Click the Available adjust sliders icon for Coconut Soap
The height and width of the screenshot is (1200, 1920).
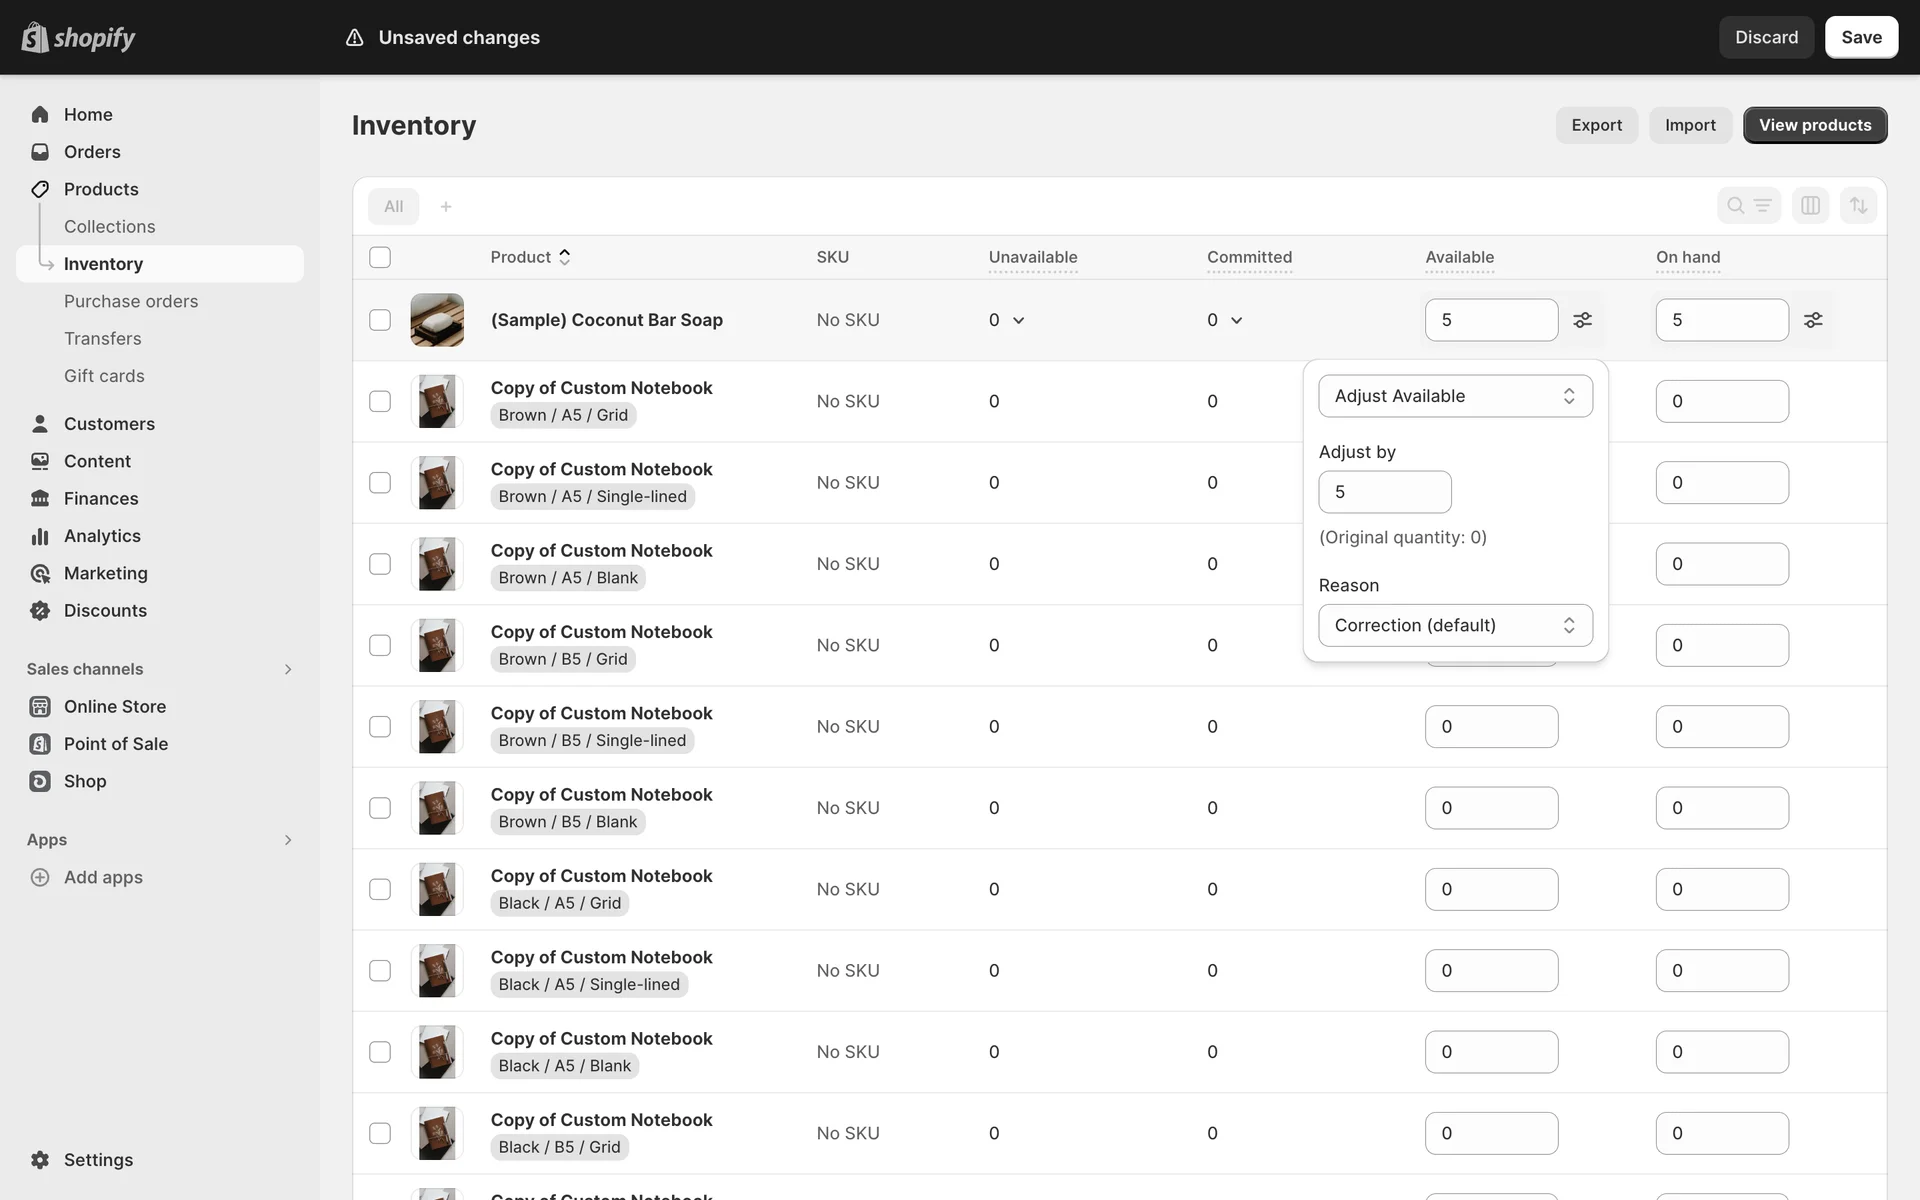[1582, 320]
